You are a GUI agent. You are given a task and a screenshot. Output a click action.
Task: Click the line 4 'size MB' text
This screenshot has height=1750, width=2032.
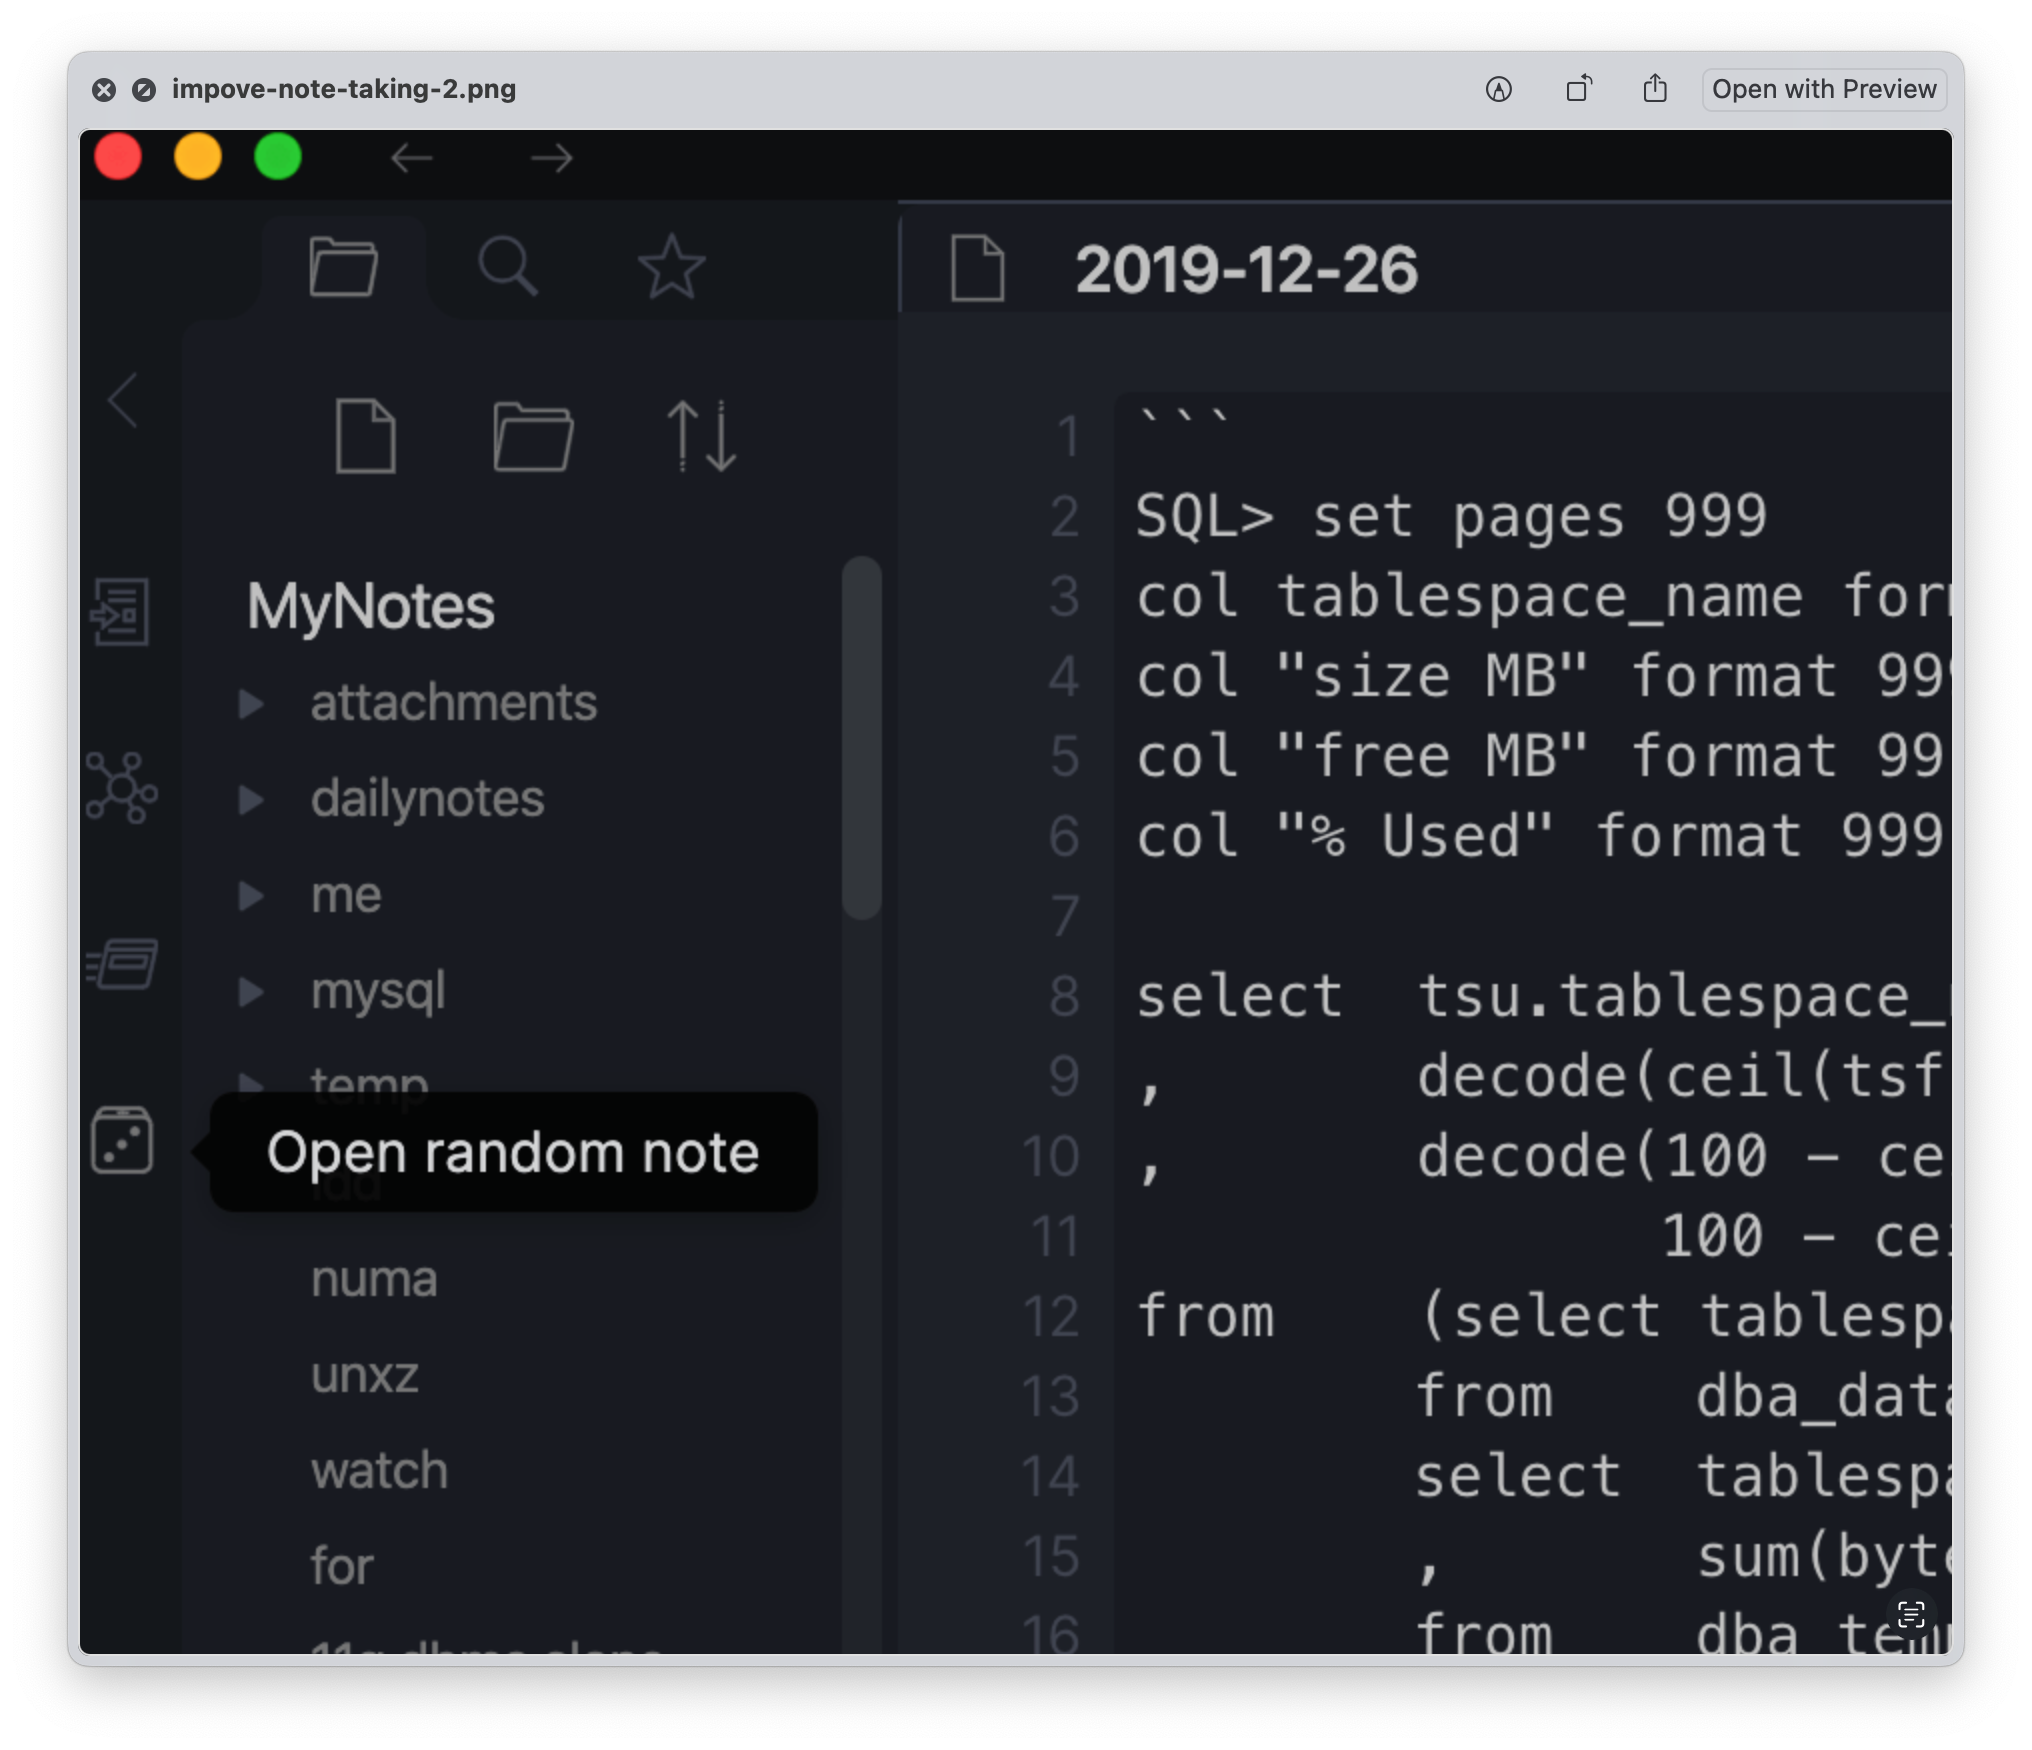[x=1432, y=677]
